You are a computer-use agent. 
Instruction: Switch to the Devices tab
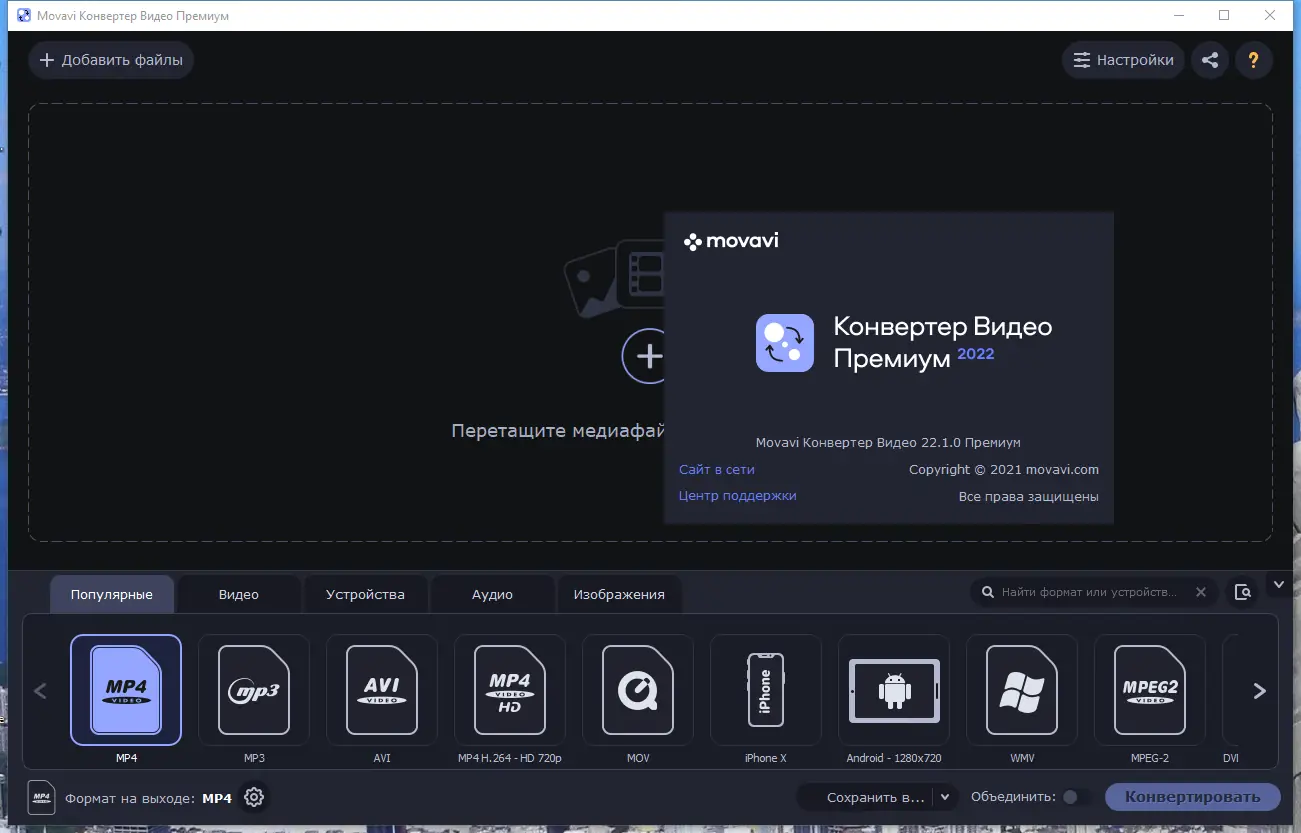click(x=365, y=594)
